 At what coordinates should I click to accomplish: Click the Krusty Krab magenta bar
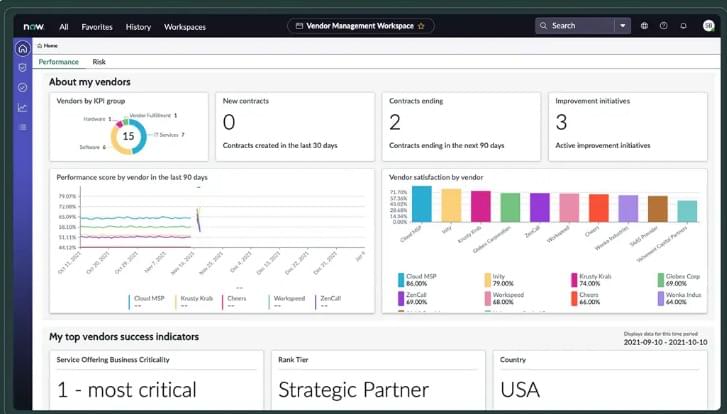[481, 206]
